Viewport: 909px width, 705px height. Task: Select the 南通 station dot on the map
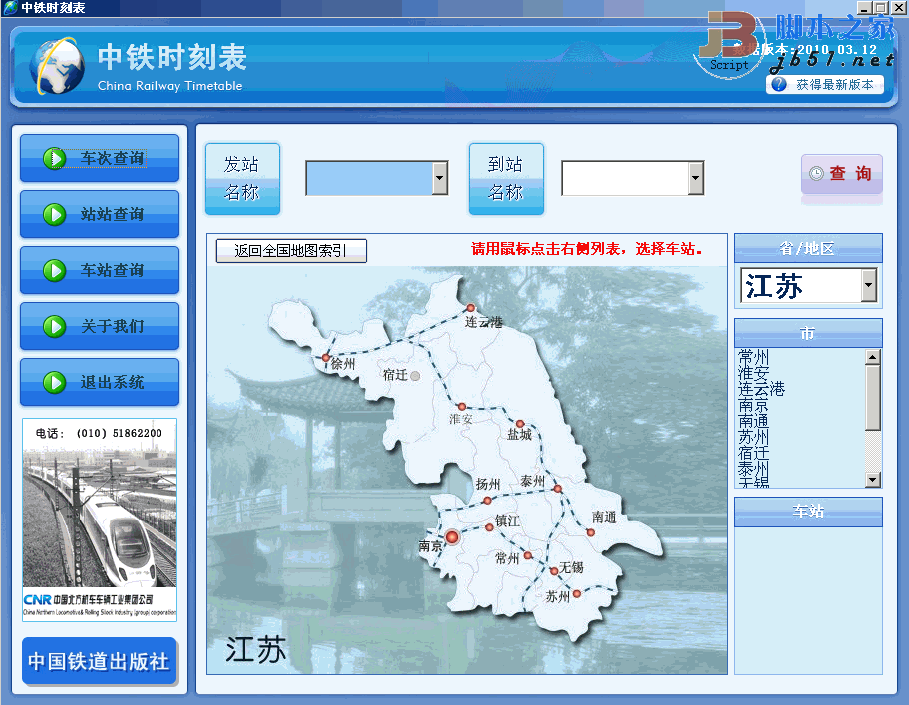point(591,532)
